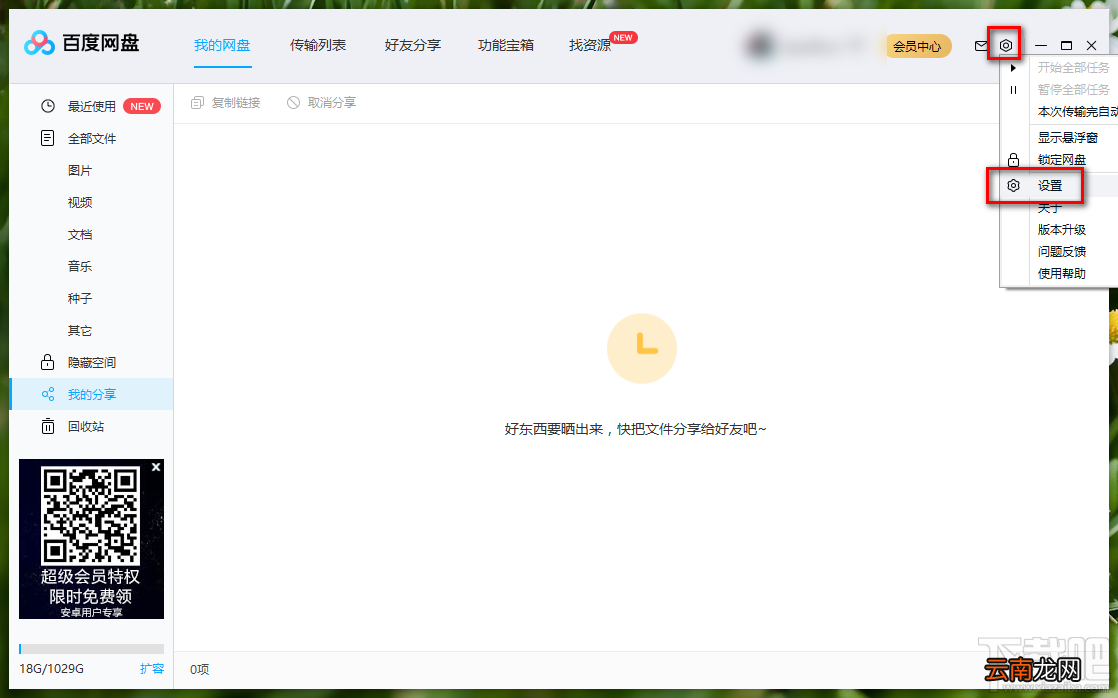Viewport: 1118px width, 698px height.
Task: Click the share icon beside 我的分享
Action: 48,394
